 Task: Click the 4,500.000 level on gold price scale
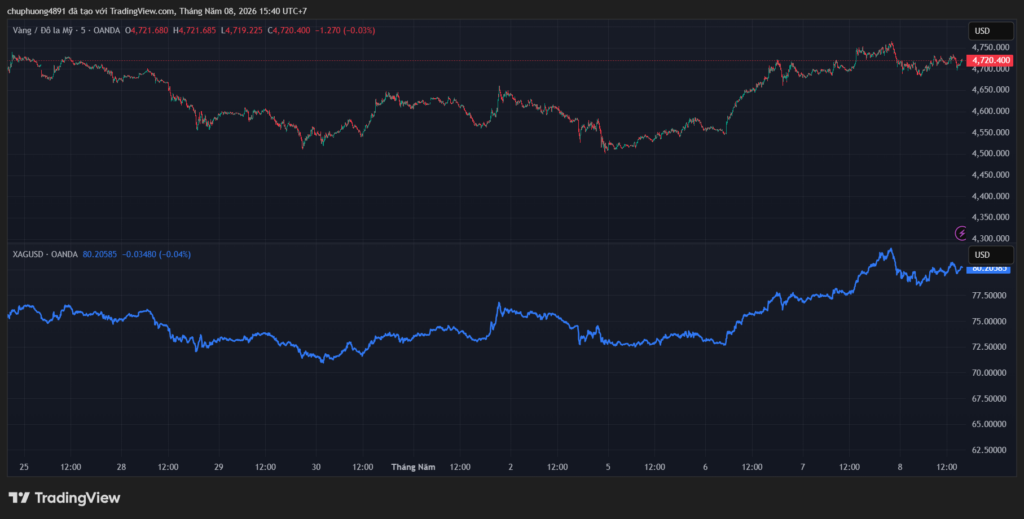tap(990, 153)
